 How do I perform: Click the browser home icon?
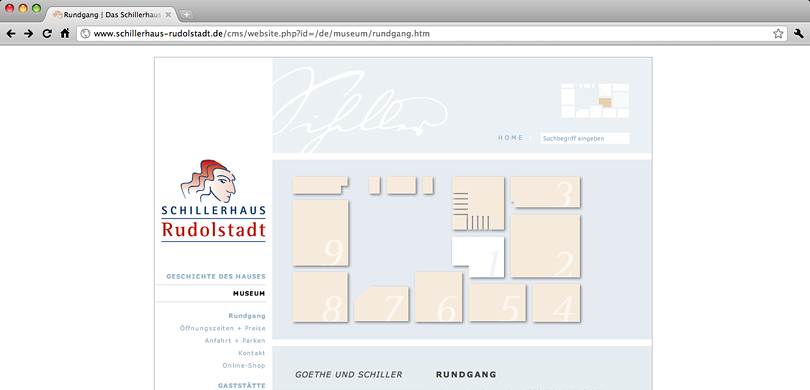(x=65, y=34)
